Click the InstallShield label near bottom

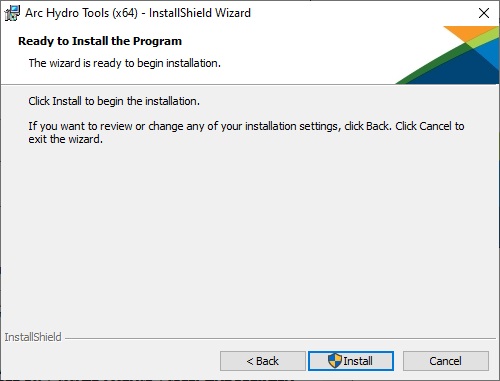click(33, 337)
